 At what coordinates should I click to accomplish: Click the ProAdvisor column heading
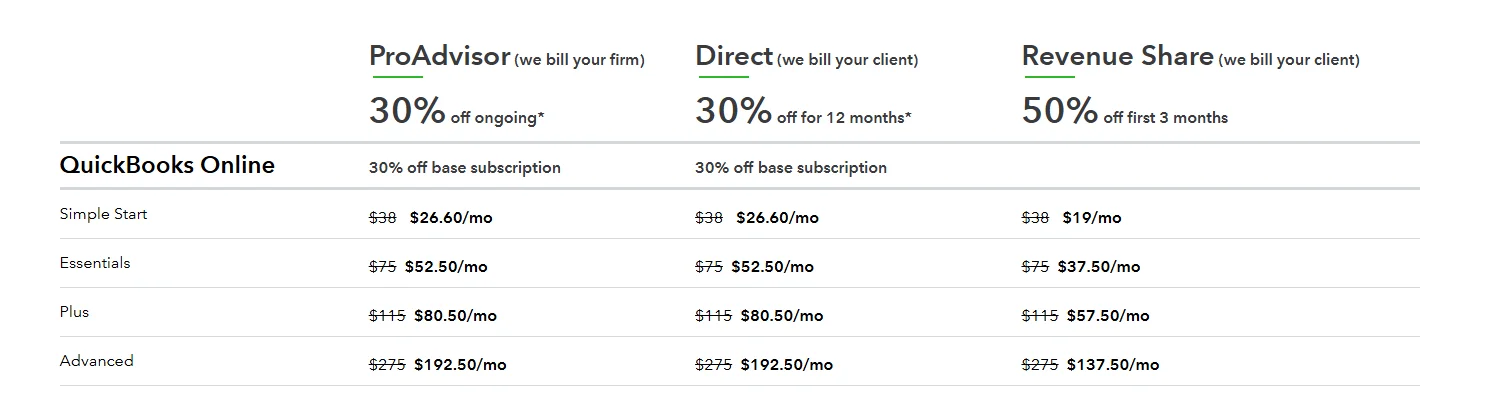(439, 57)
